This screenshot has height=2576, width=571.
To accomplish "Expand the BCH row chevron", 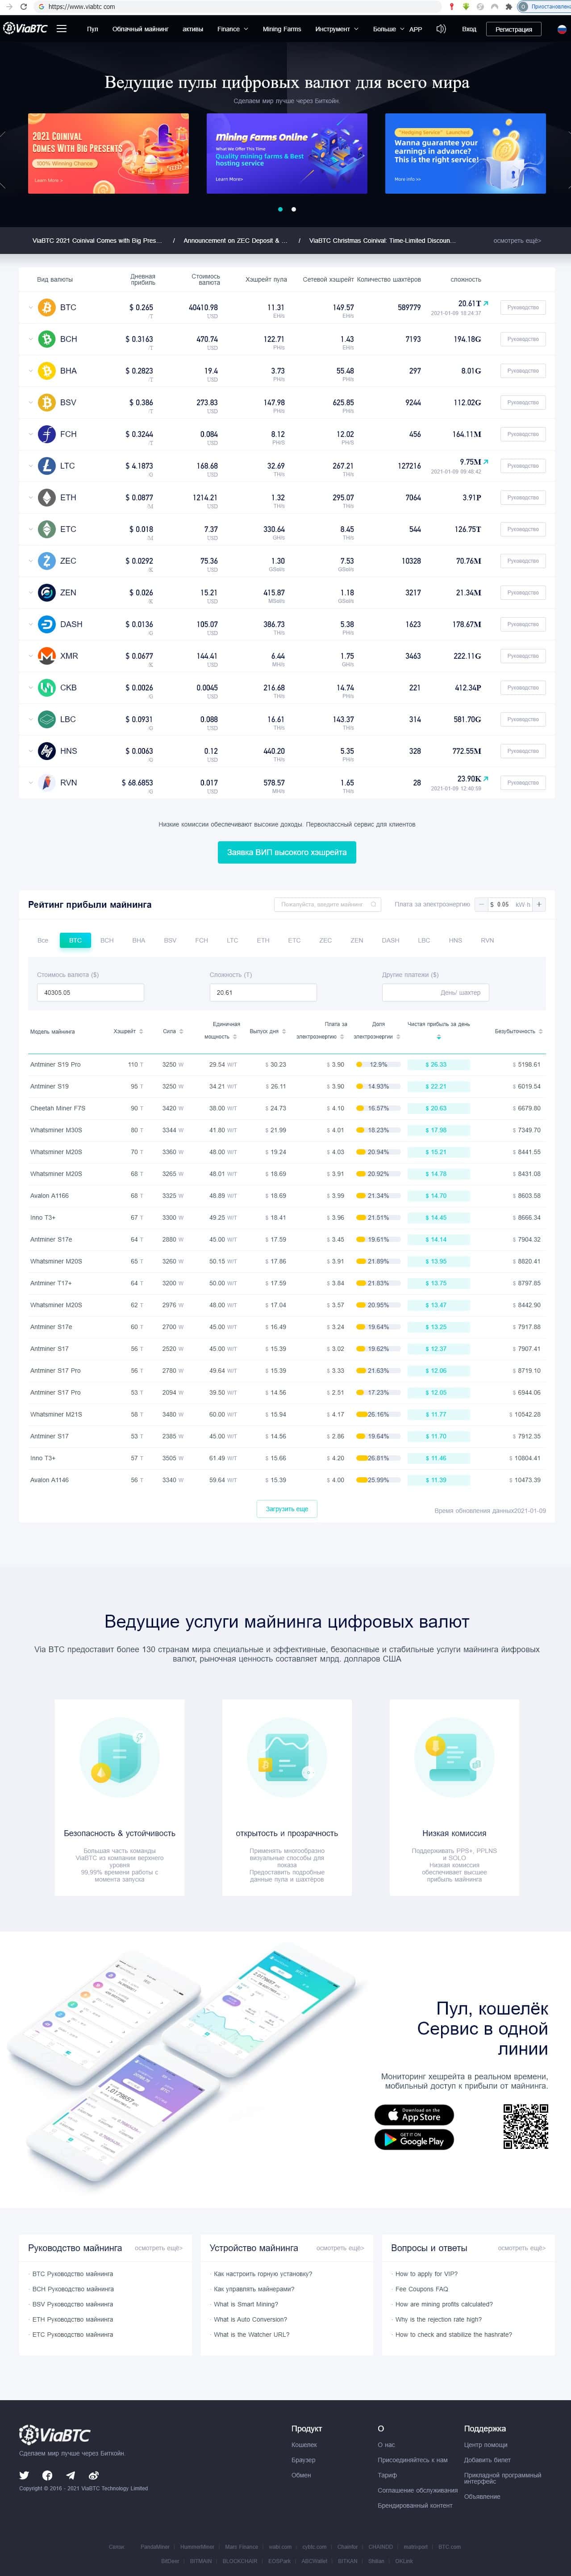I will (x=30, y=339).
